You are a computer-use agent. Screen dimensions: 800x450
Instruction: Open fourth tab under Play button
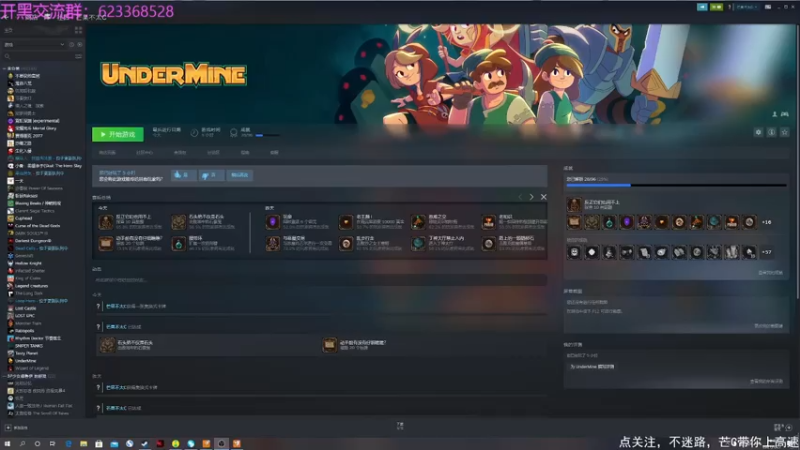coord(213,153)
